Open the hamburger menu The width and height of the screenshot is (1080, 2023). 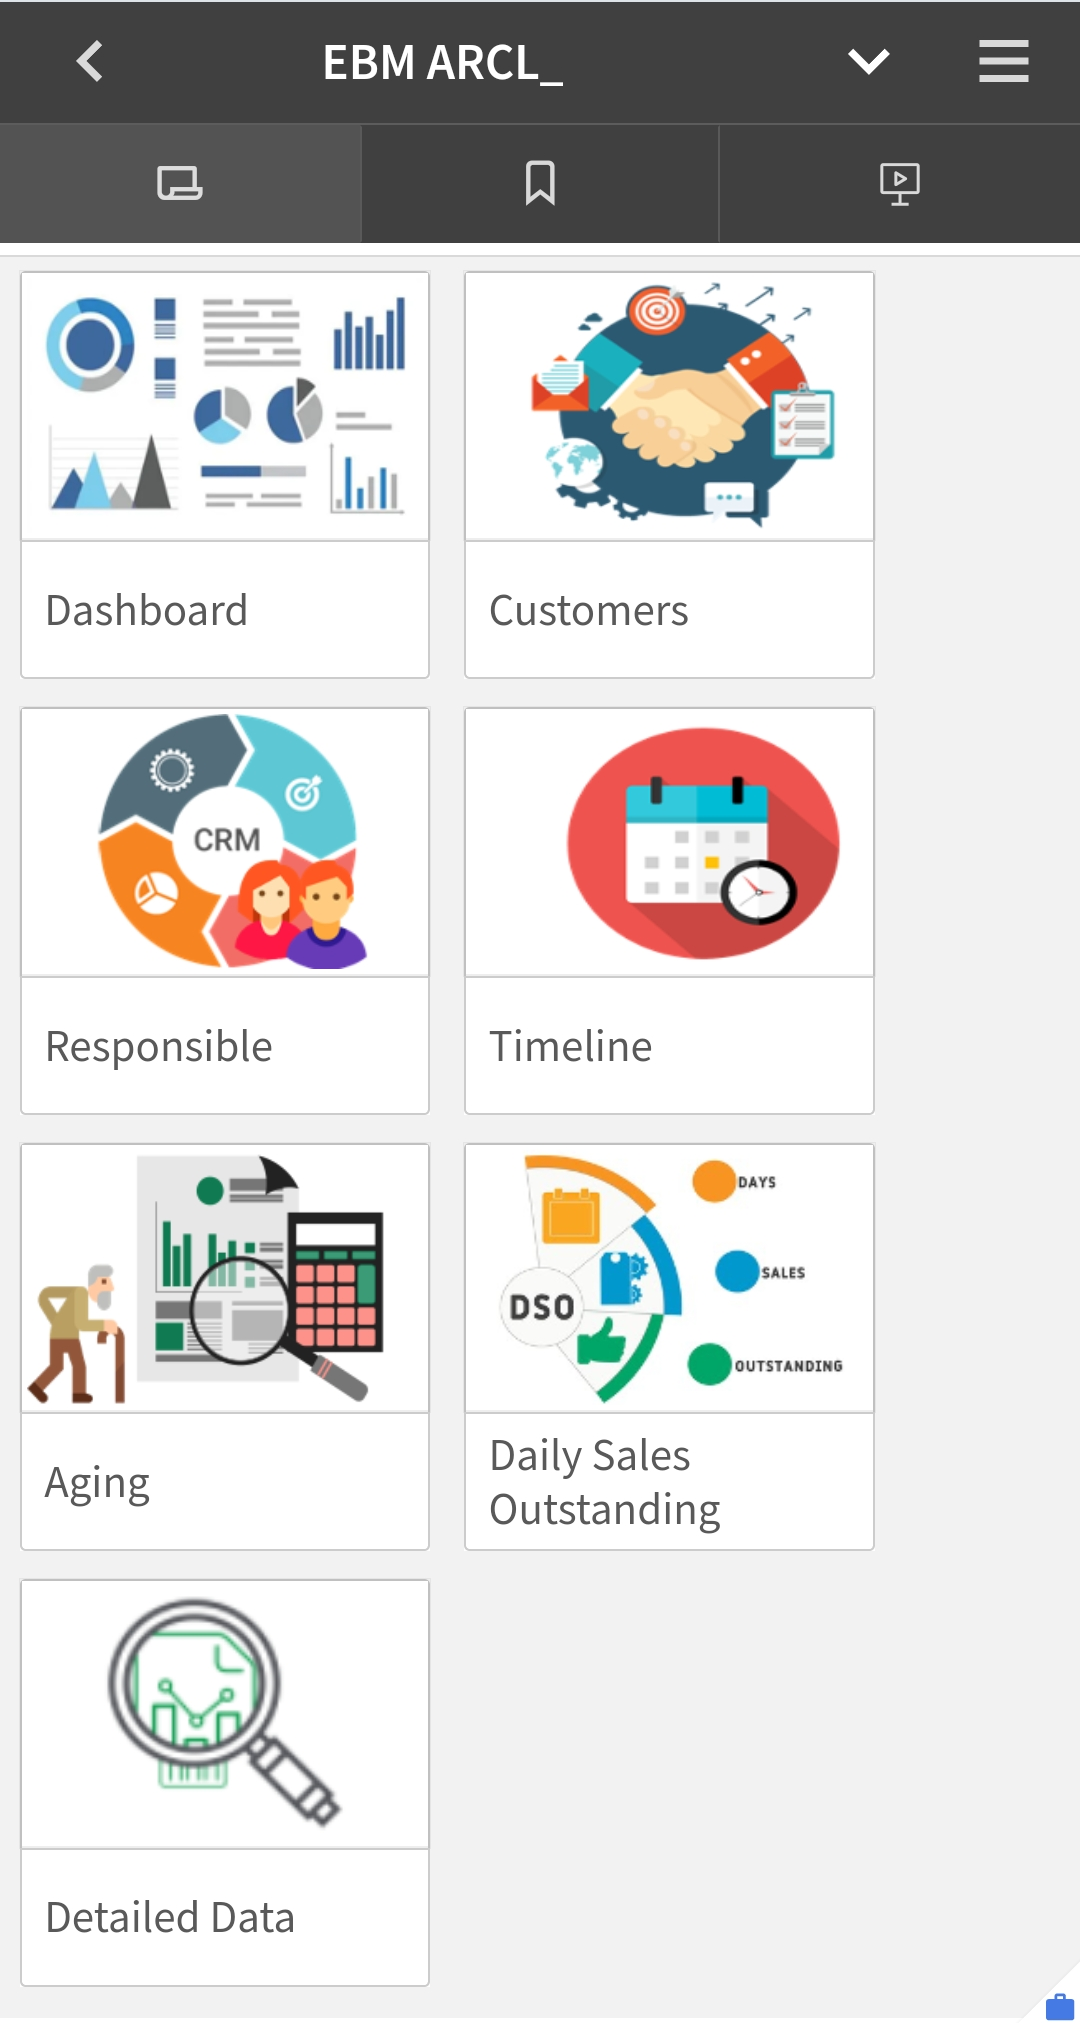(x=1003, y=62)
